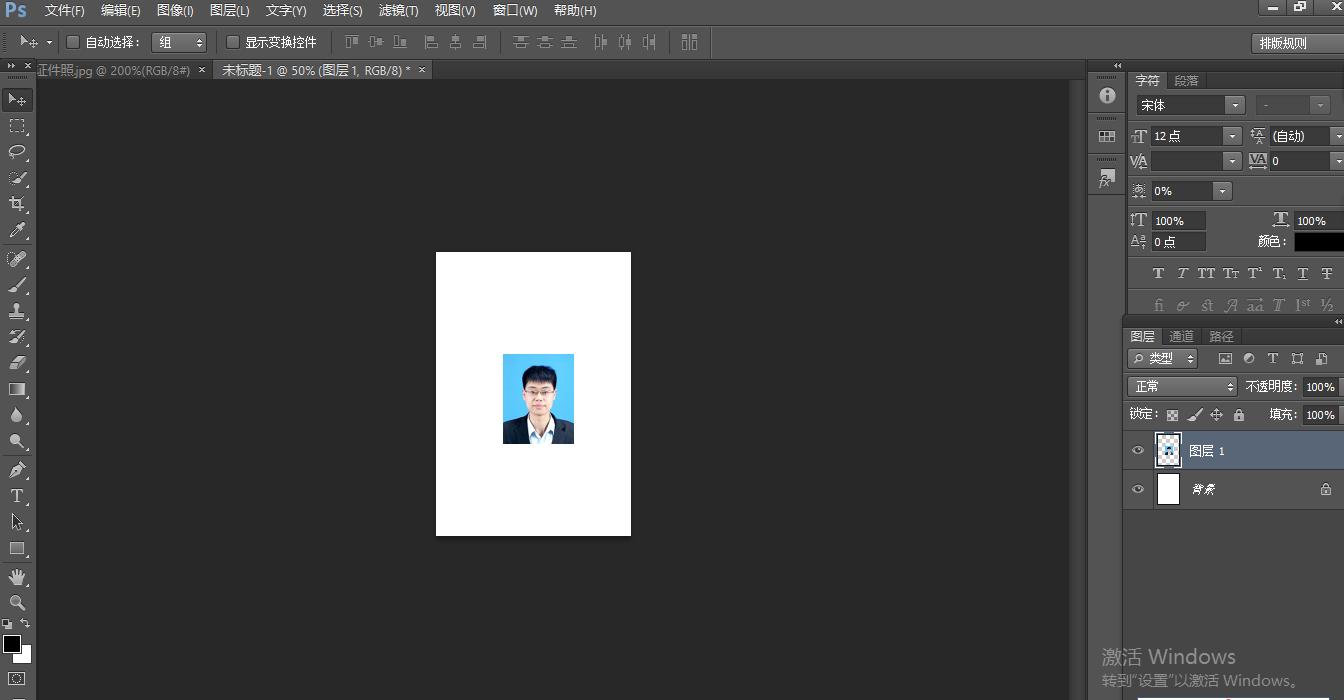Screen dimensions: 1344x700
Task: Select the 背景 layer thumbnail
Action: coord(1168,489)
